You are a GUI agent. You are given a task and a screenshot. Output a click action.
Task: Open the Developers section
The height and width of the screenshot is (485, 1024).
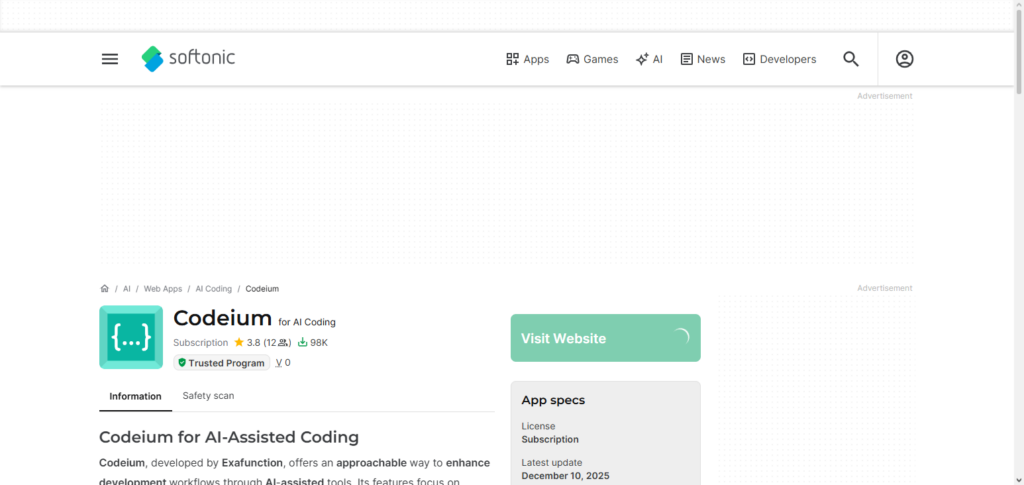(779, 59)
